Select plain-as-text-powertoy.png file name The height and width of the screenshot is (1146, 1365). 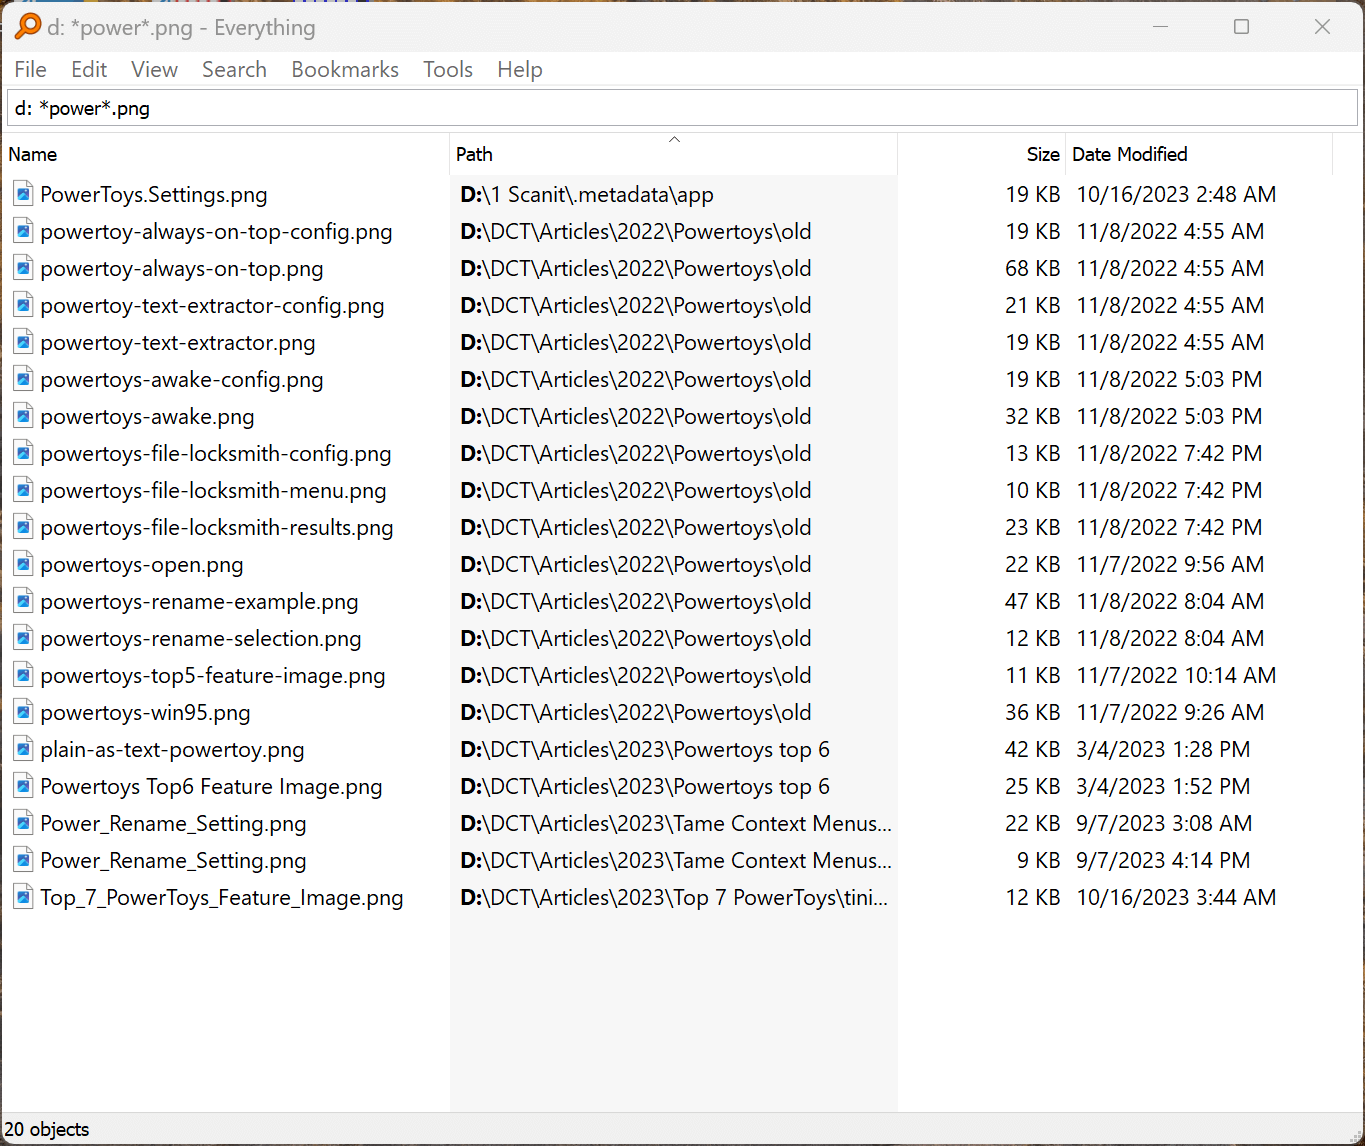(x=172, y=749)
